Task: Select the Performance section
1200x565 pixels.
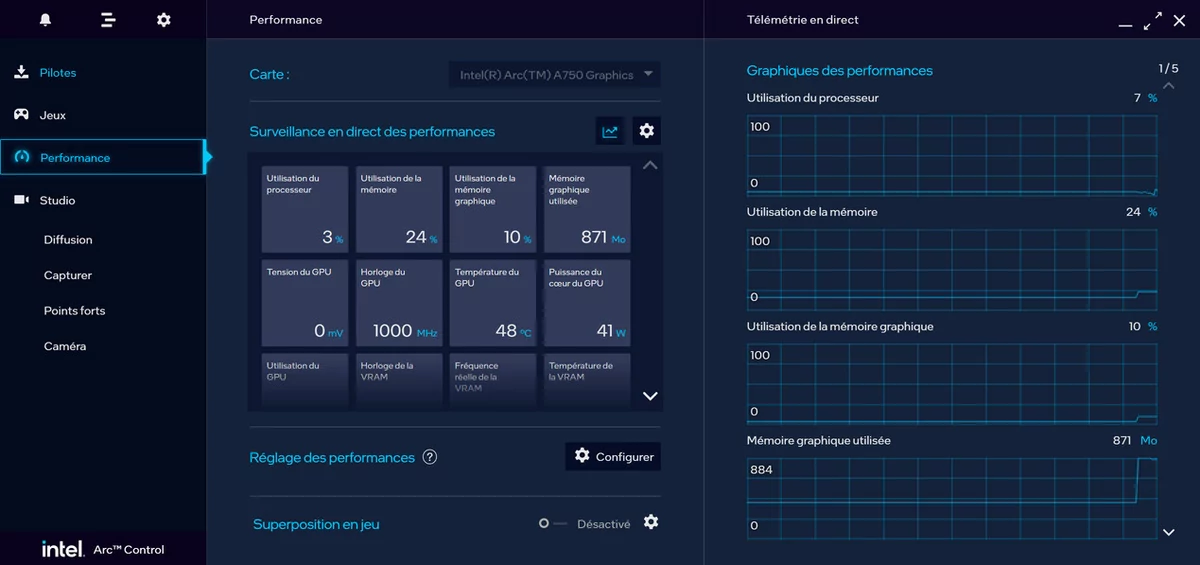Action: click(x=103, y=157)
